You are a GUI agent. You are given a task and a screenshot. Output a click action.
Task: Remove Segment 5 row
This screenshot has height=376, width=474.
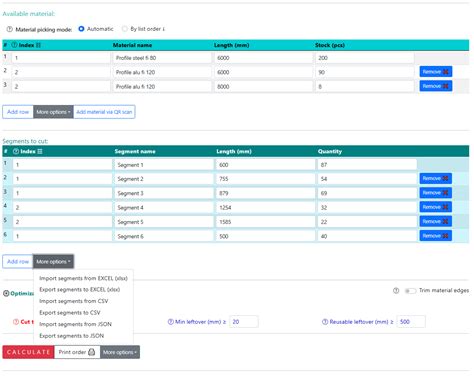[436, 221]
